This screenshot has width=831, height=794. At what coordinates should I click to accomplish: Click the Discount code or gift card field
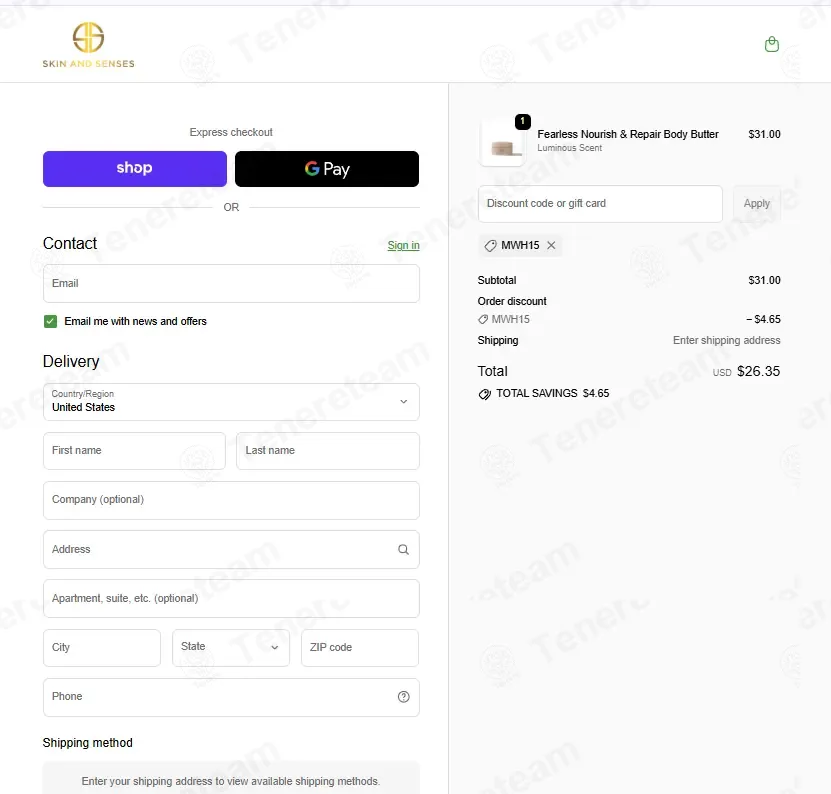click(600, 204)
